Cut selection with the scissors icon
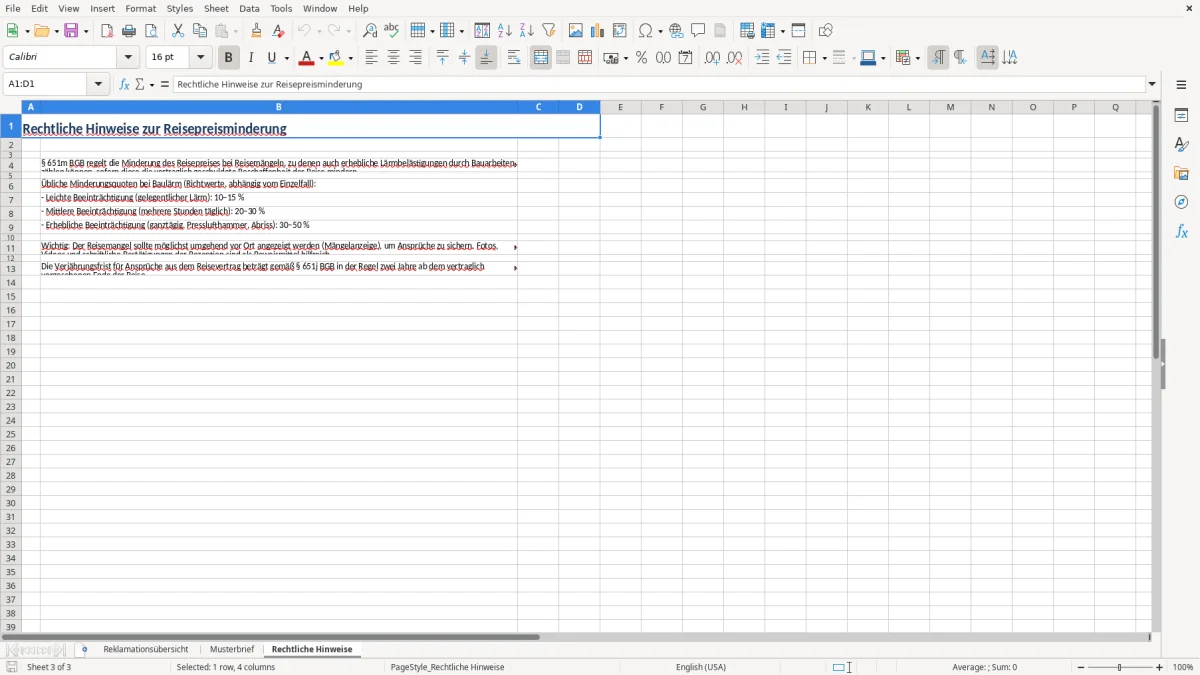The width and height of the screenshot is (1200, 675). pos(178,31)
